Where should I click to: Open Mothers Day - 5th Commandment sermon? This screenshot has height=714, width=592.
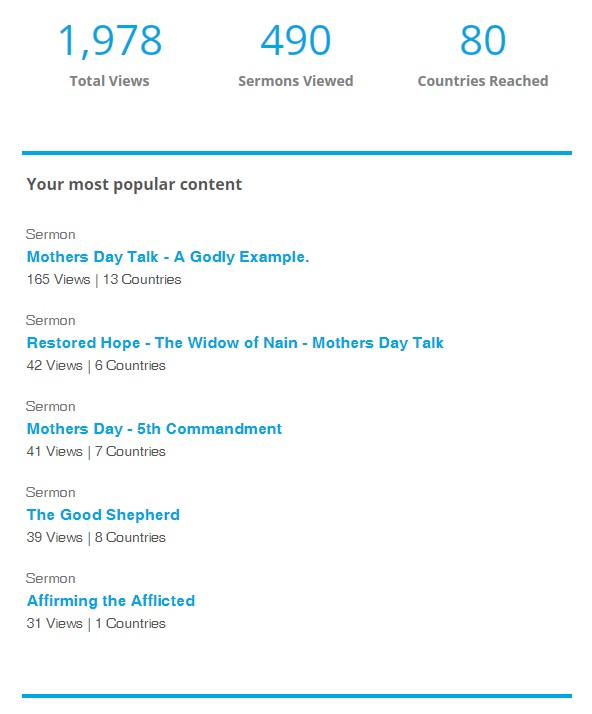(154, 429)
